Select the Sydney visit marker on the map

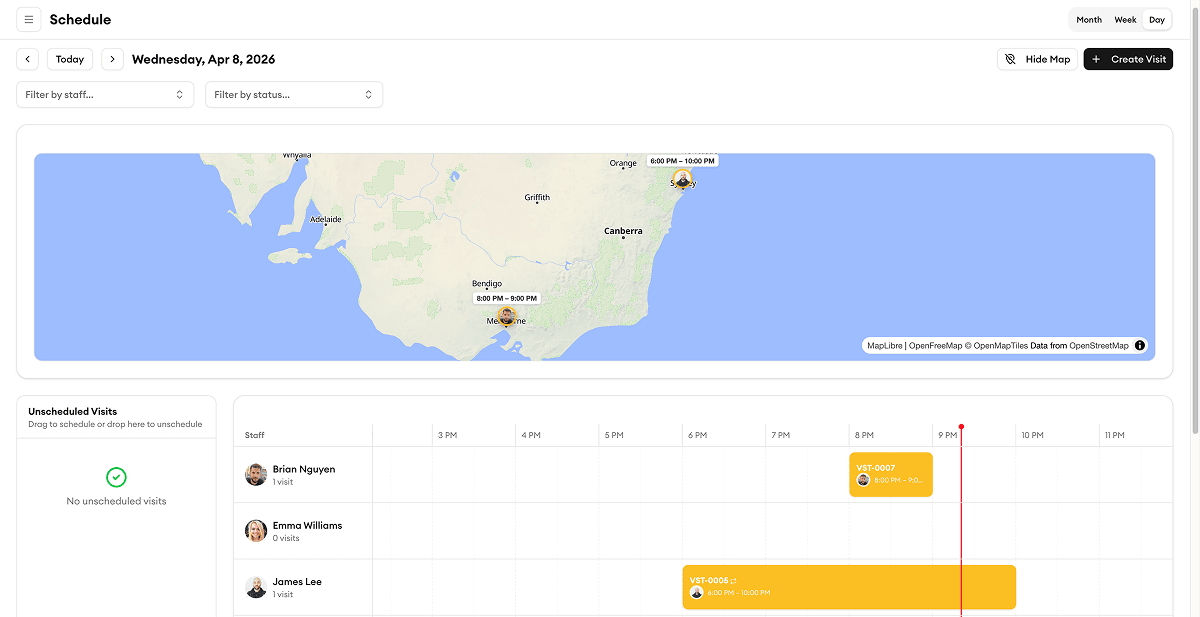(x=682, y=180)
